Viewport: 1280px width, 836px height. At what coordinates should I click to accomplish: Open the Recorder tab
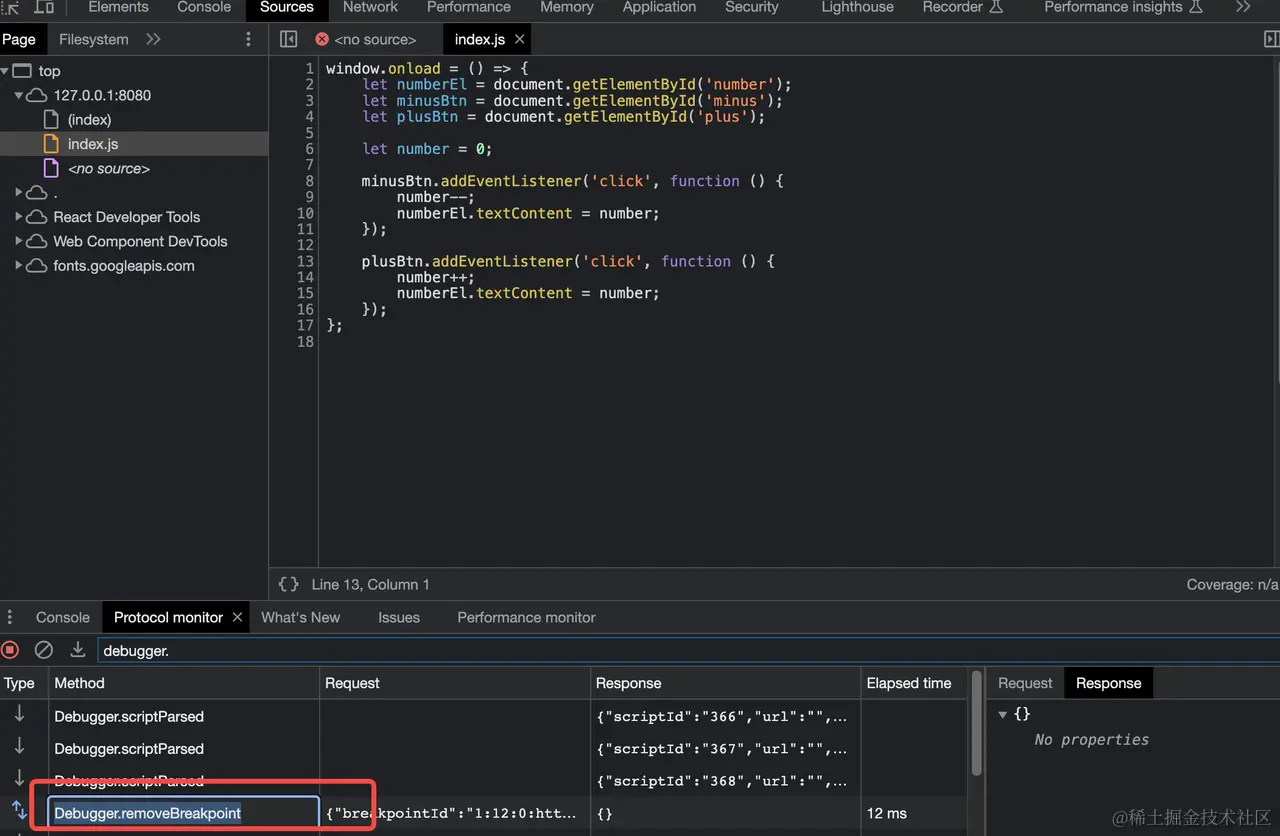point(962,7)
